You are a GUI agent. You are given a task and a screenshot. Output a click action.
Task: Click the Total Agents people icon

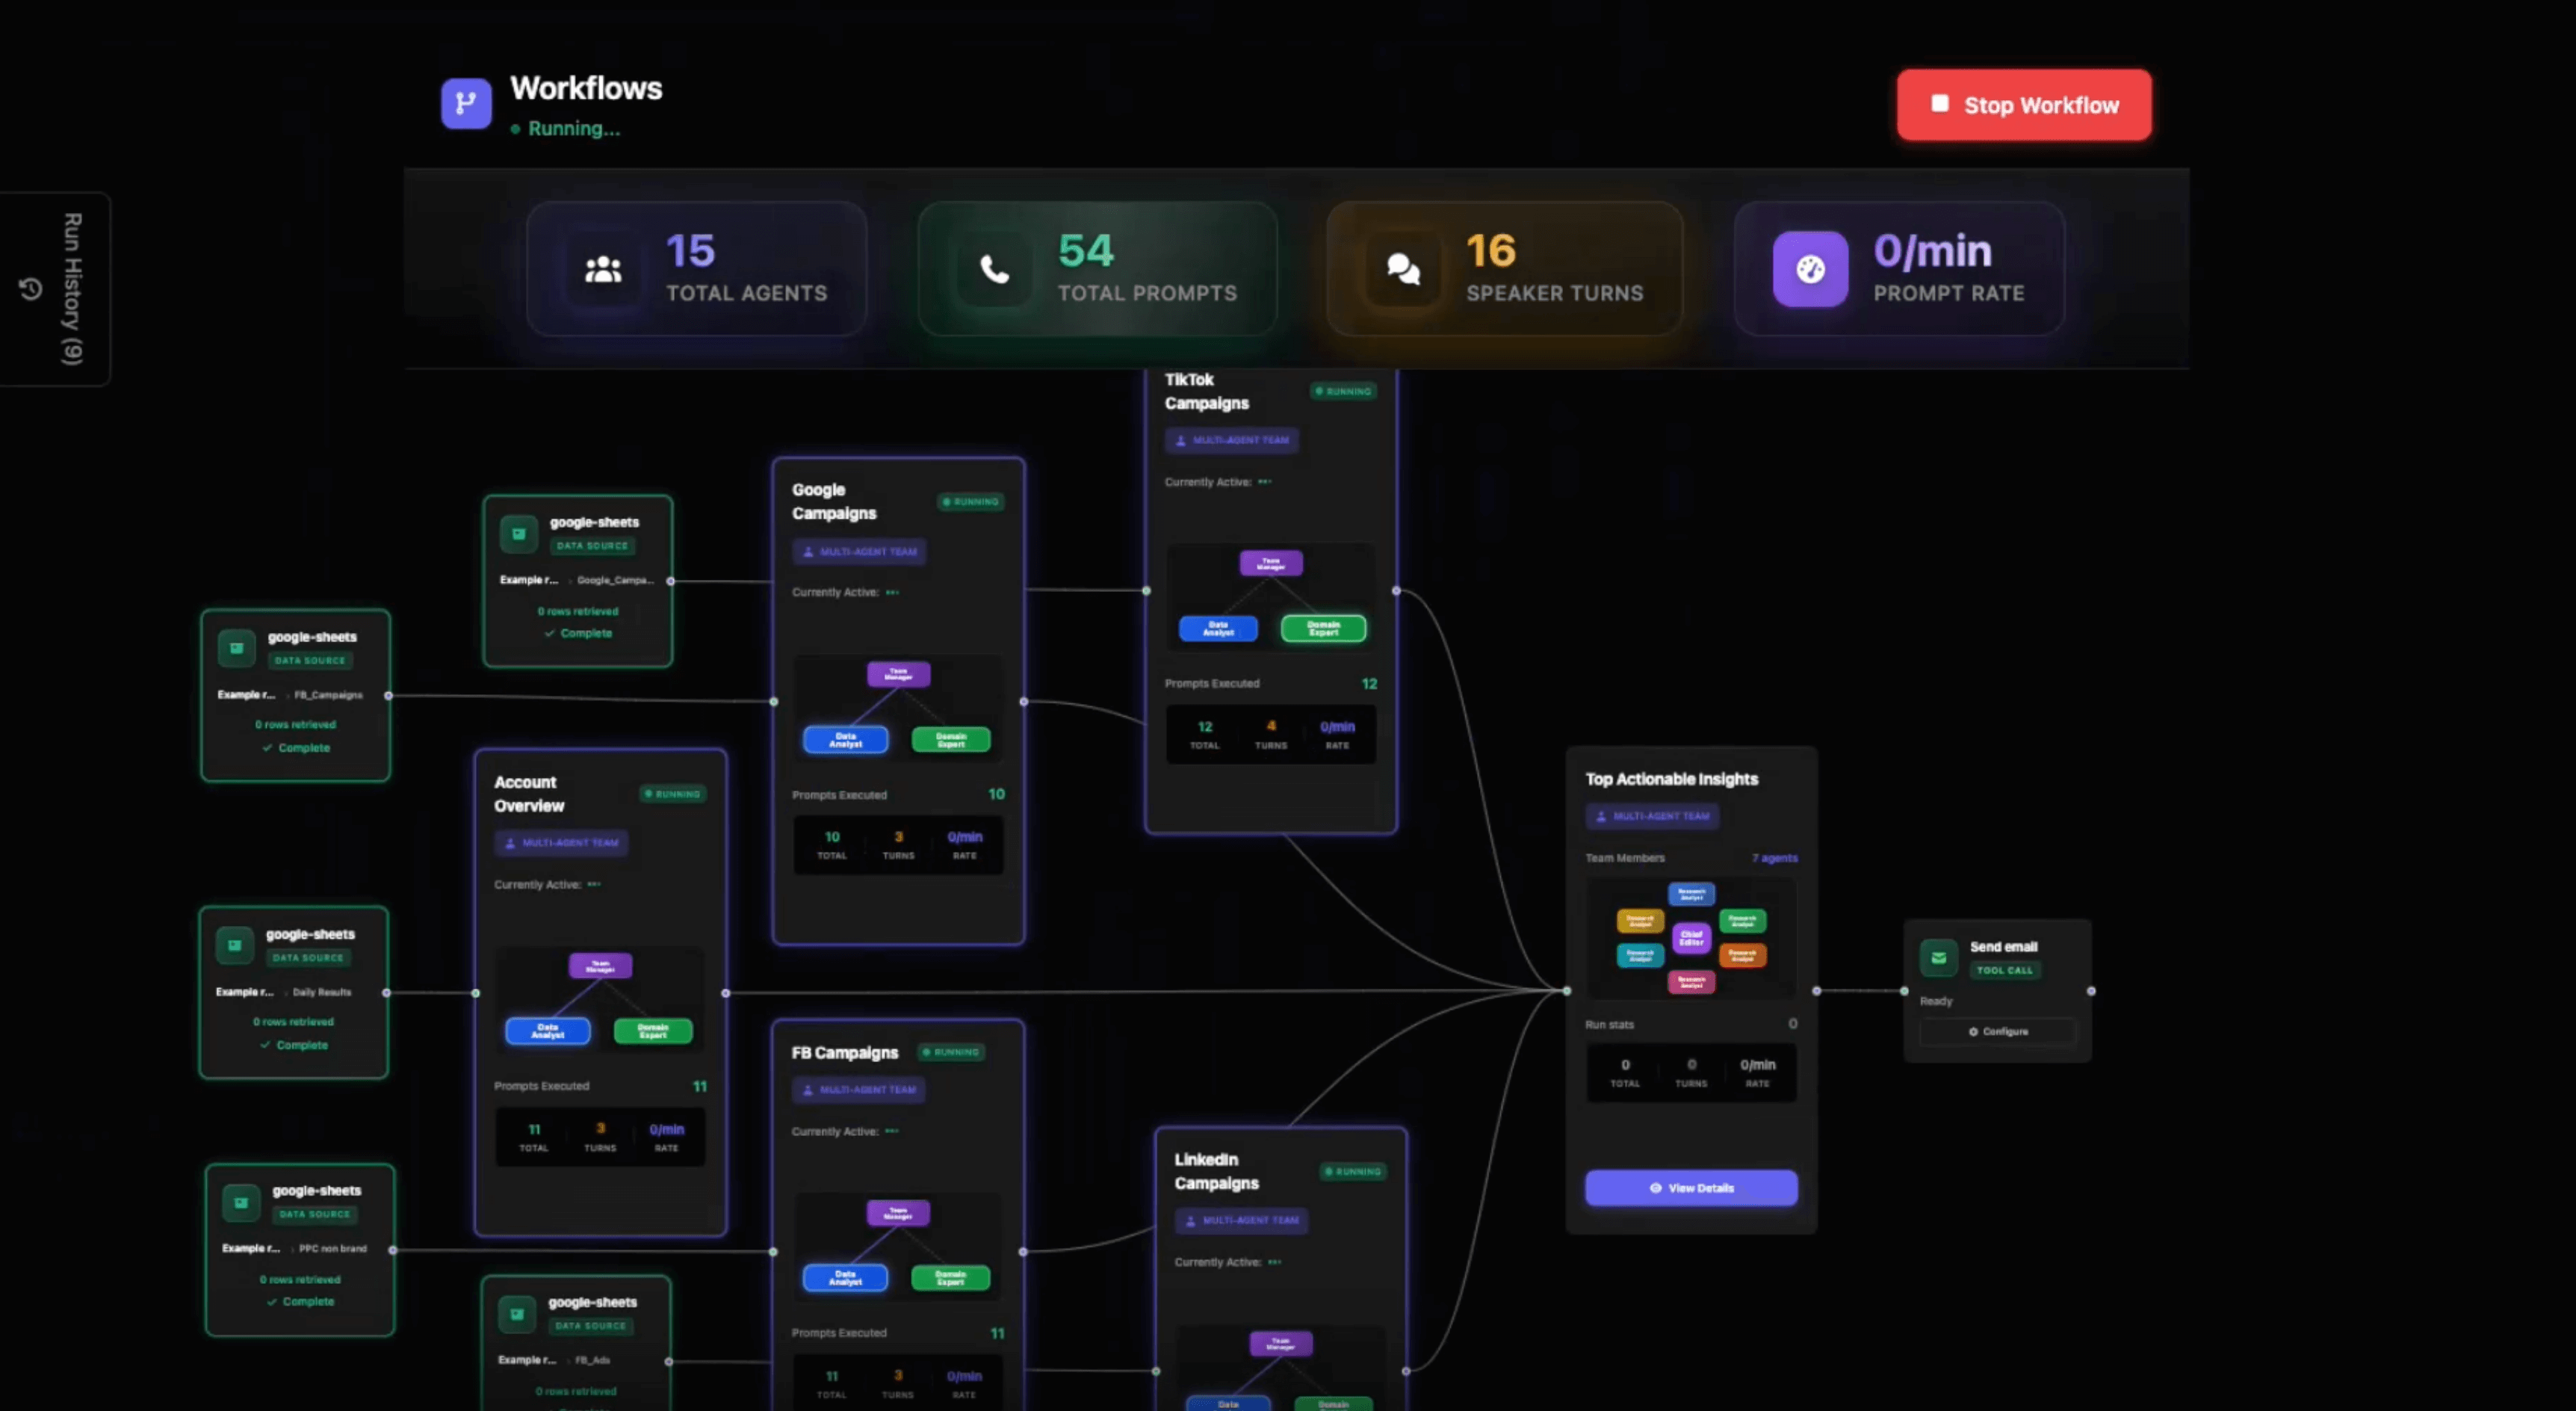tap(603, 269)
